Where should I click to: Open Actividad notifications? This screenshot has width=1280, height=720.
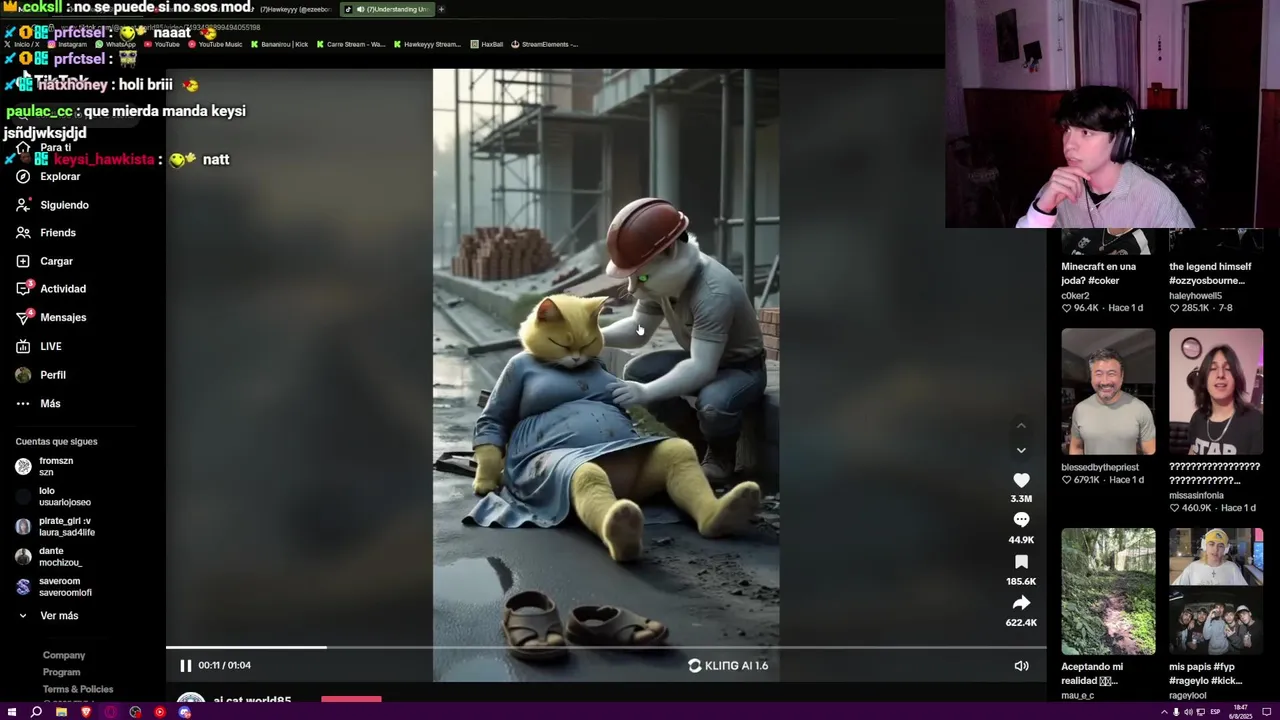pos(63,289)
